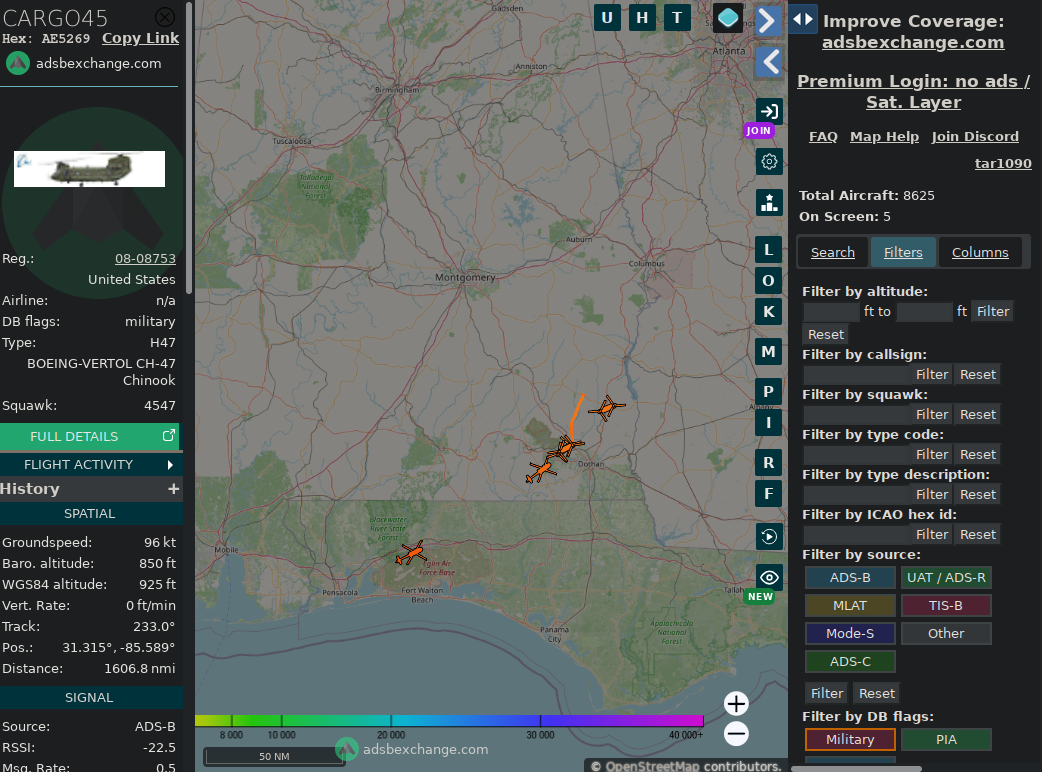Toggle the ADS-B source filter
The width and height of the screenshot is (1042, 772).
[x=850, y=577]
